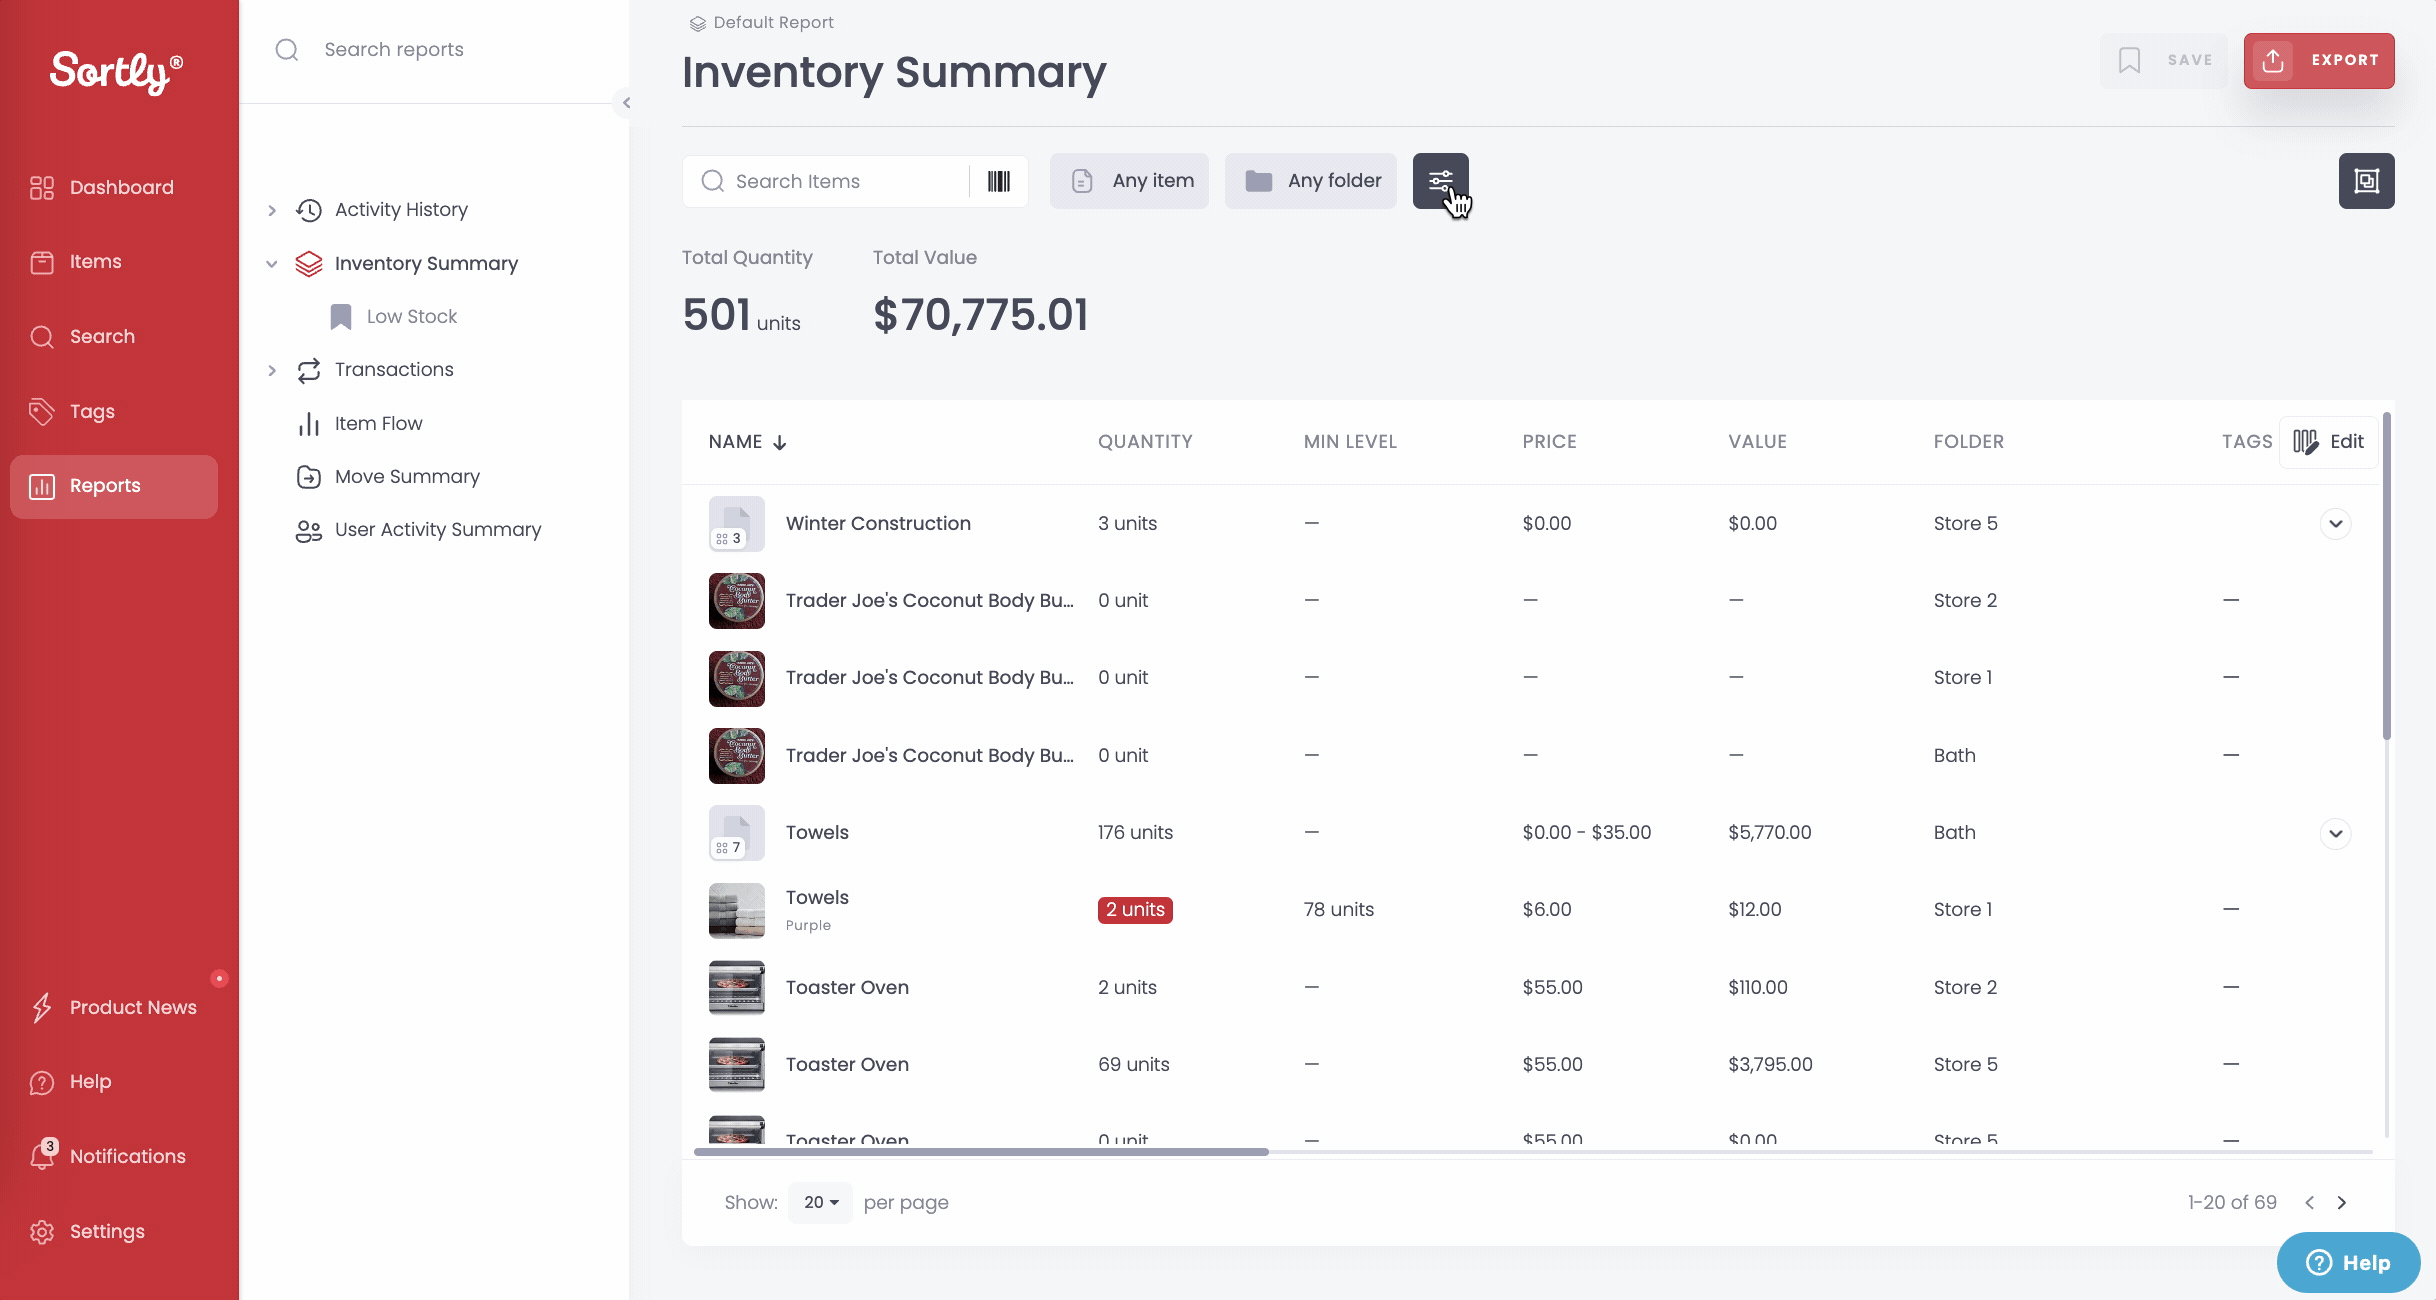Open Notifications bell in the sidebar
Viewport: 2436px width, 1300px height.
[42, 1156]
